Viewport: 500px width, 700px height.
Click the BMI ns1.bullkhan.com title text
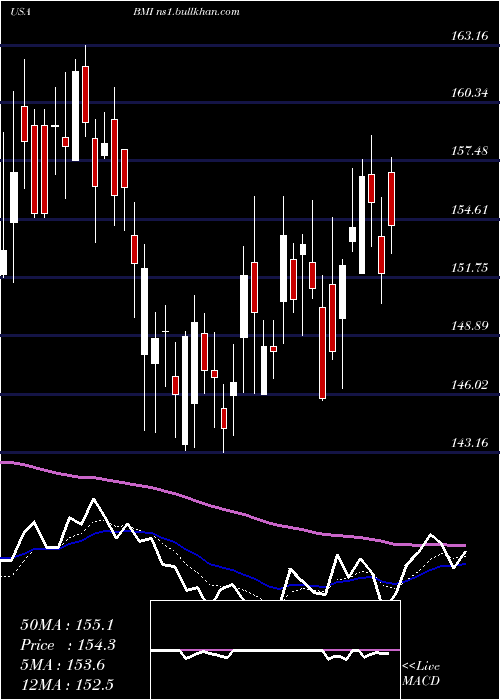click(x=186, y=12)
